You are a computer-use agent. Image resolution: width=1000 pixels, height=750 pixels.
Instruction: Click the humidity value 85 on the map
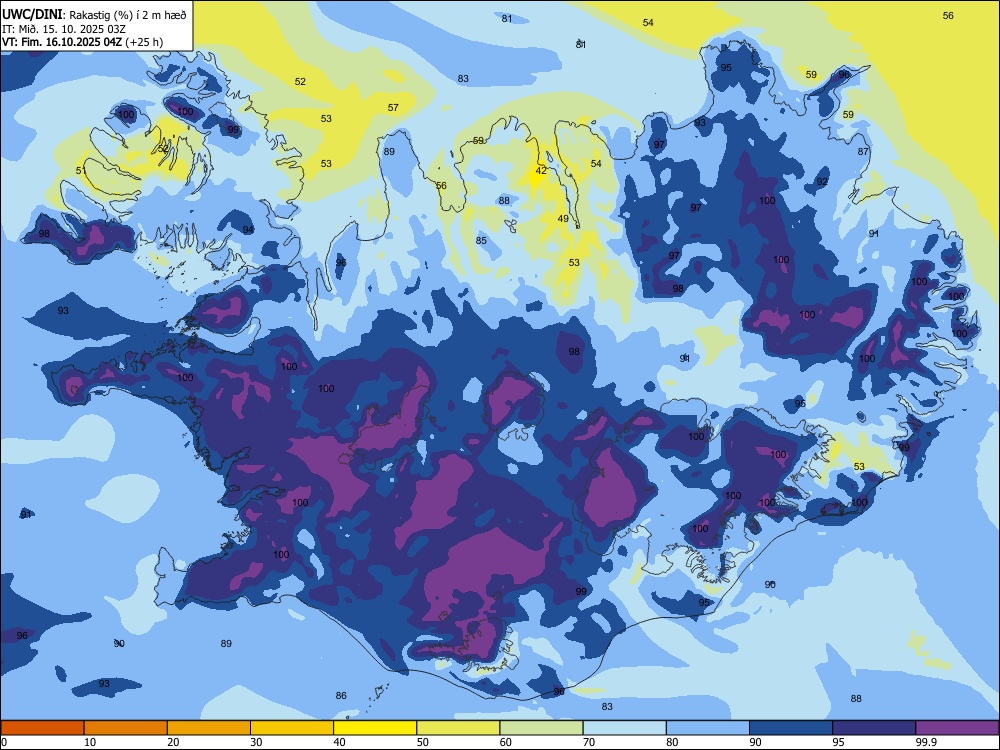482,240
